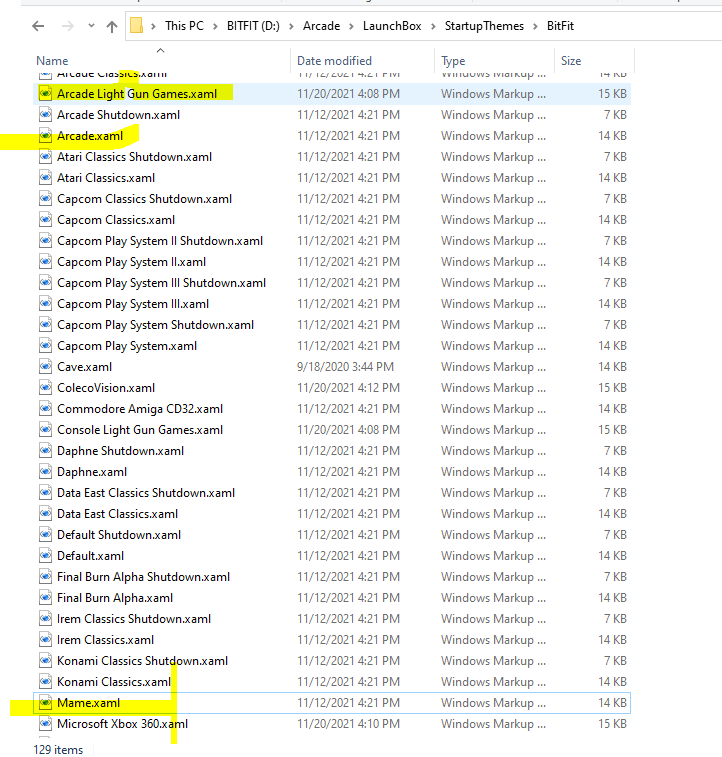
Task: Select file name Default Shutdown.xaml
Action: [x=119, y=535]
